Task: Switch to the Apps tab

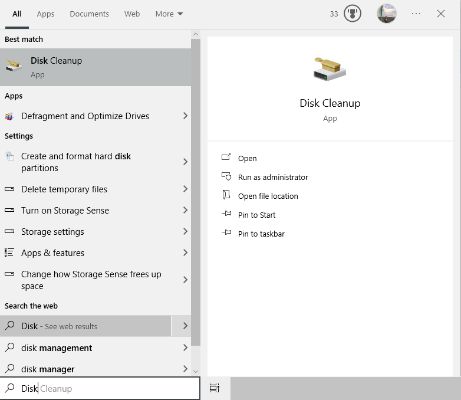Action: pyautogui.click(x=45, y=14)
